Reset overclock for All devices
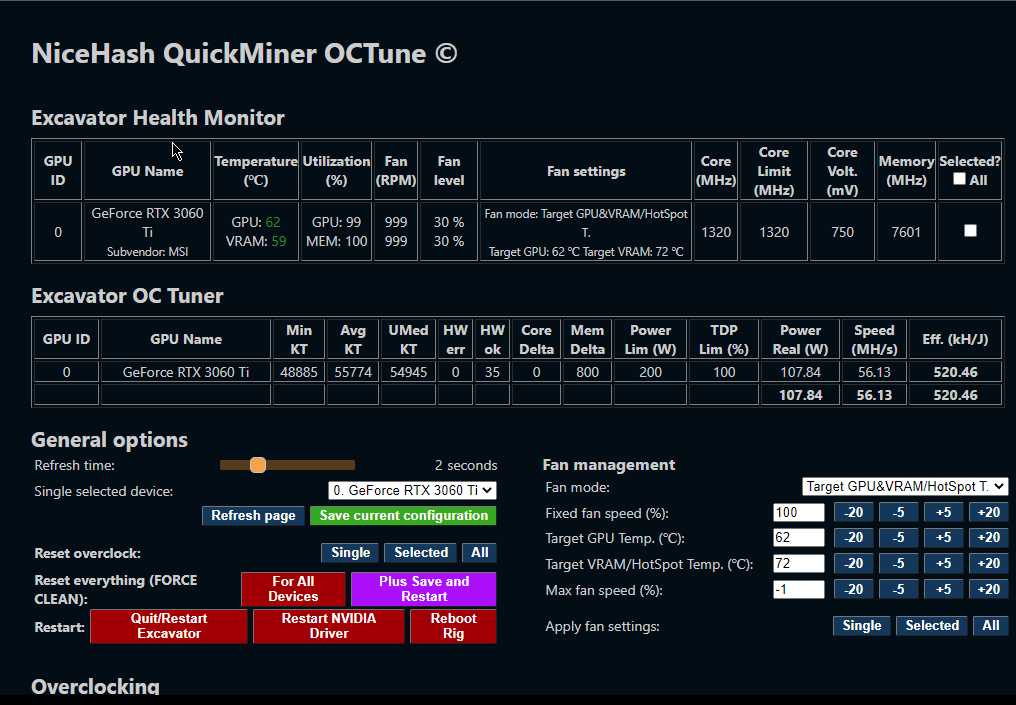 (479, 553)
